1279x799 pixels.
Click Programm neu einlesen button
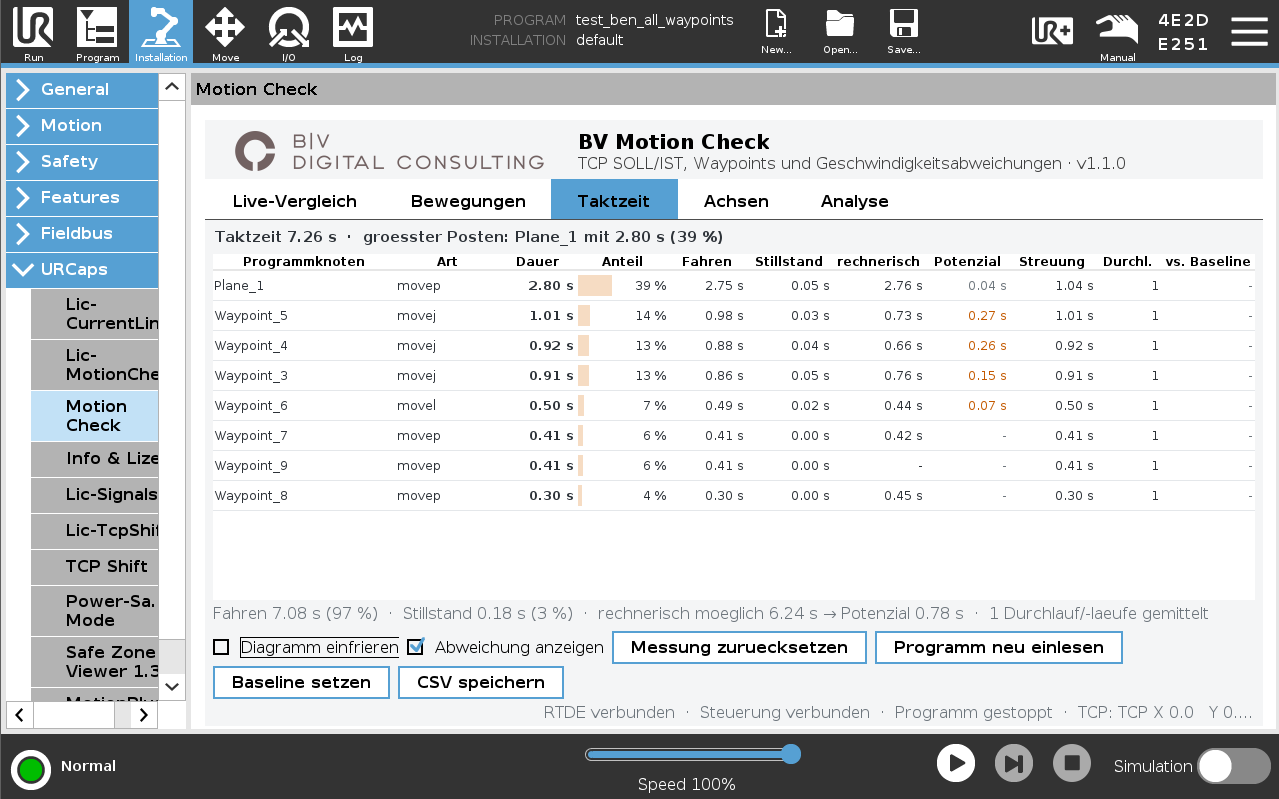[x=999, y=647]
